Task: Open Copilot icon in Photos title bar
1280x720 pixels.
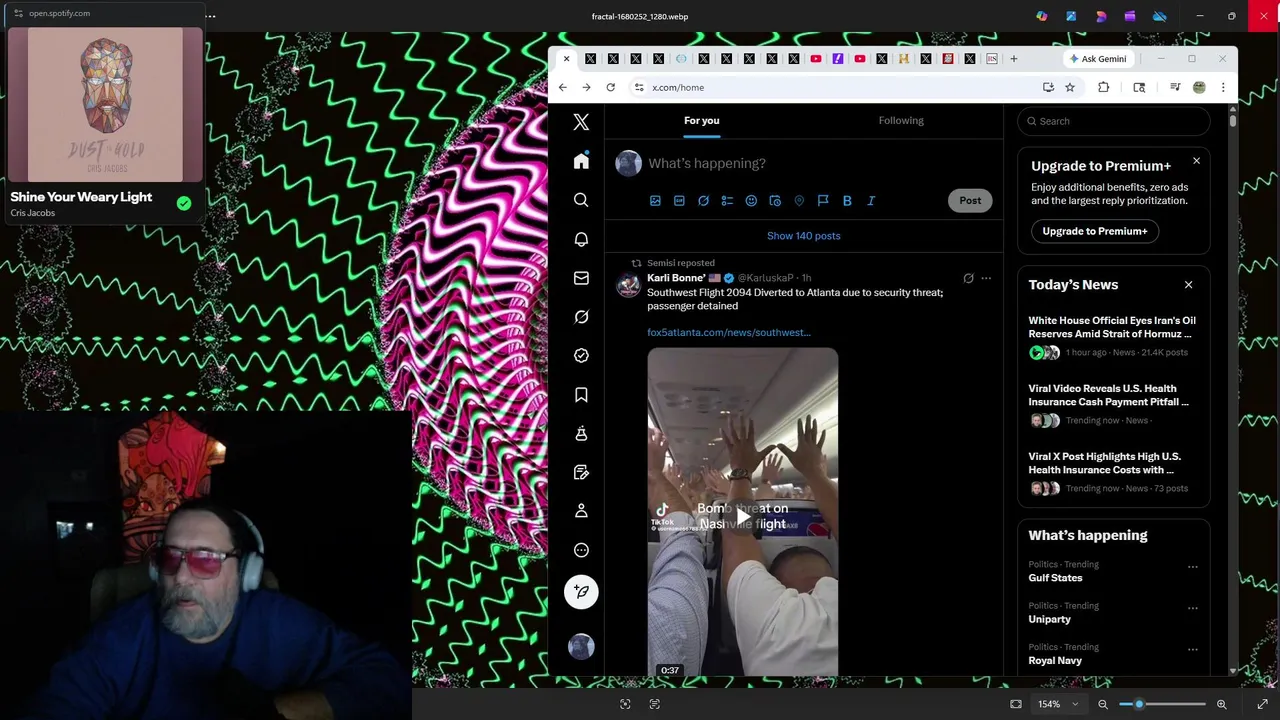Action: click(x=1042, y=16)
